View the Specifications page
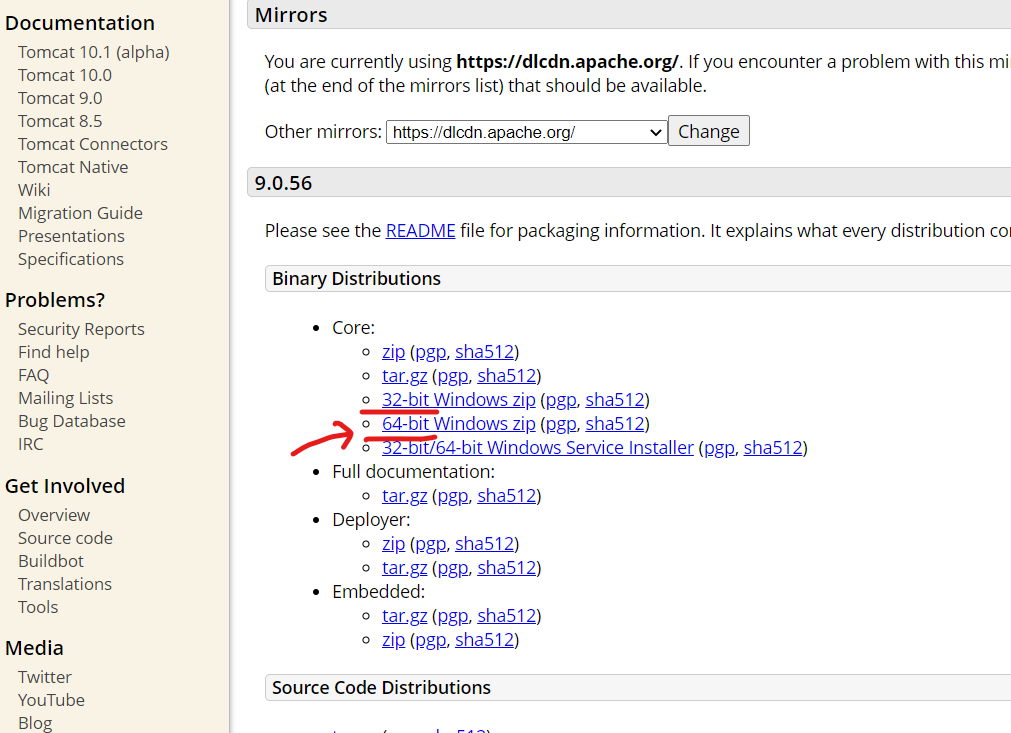The width and height of the screenshot is (1011, 733). point(71,259)
